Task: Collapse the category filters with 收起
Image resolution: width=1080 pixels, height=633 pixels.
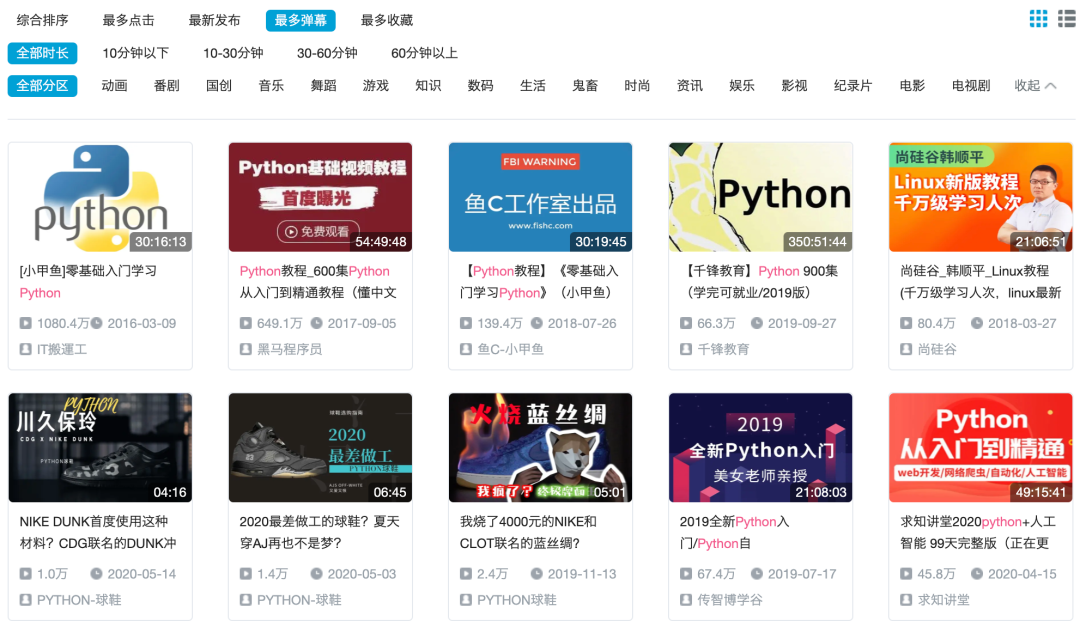Action: [1035, 85]
